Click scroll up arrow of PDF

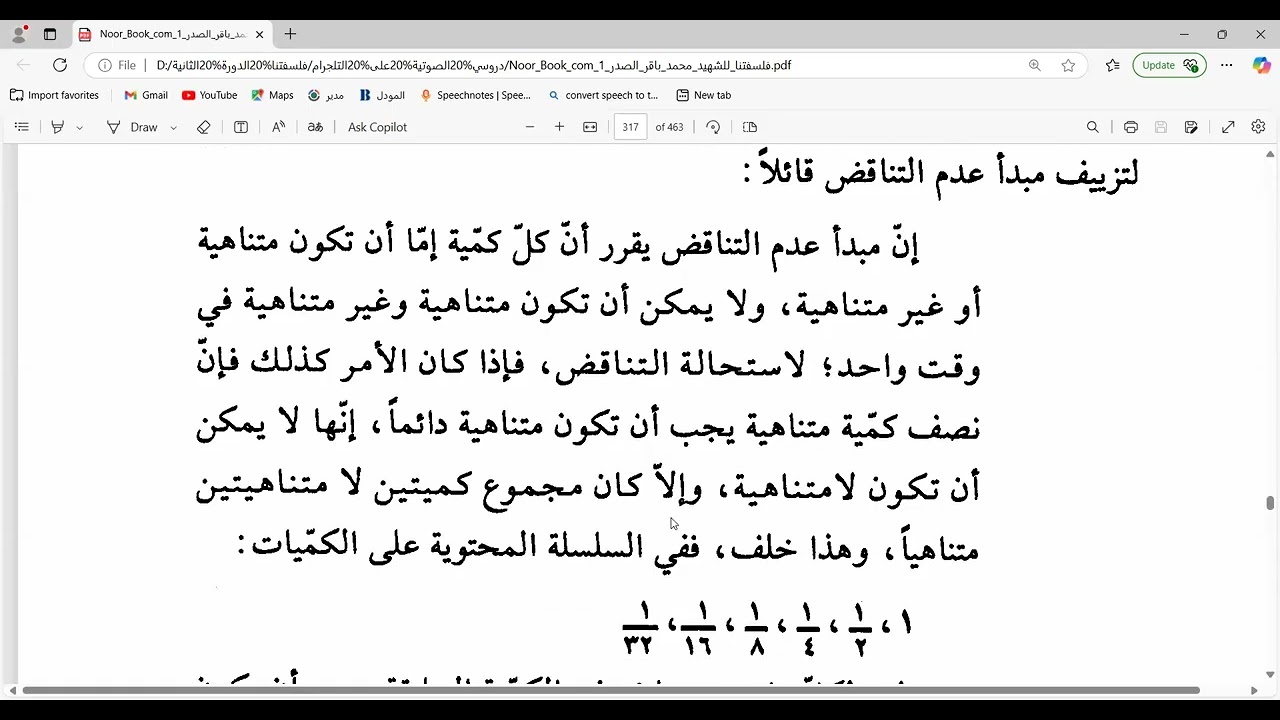[x=1270, y=154]
